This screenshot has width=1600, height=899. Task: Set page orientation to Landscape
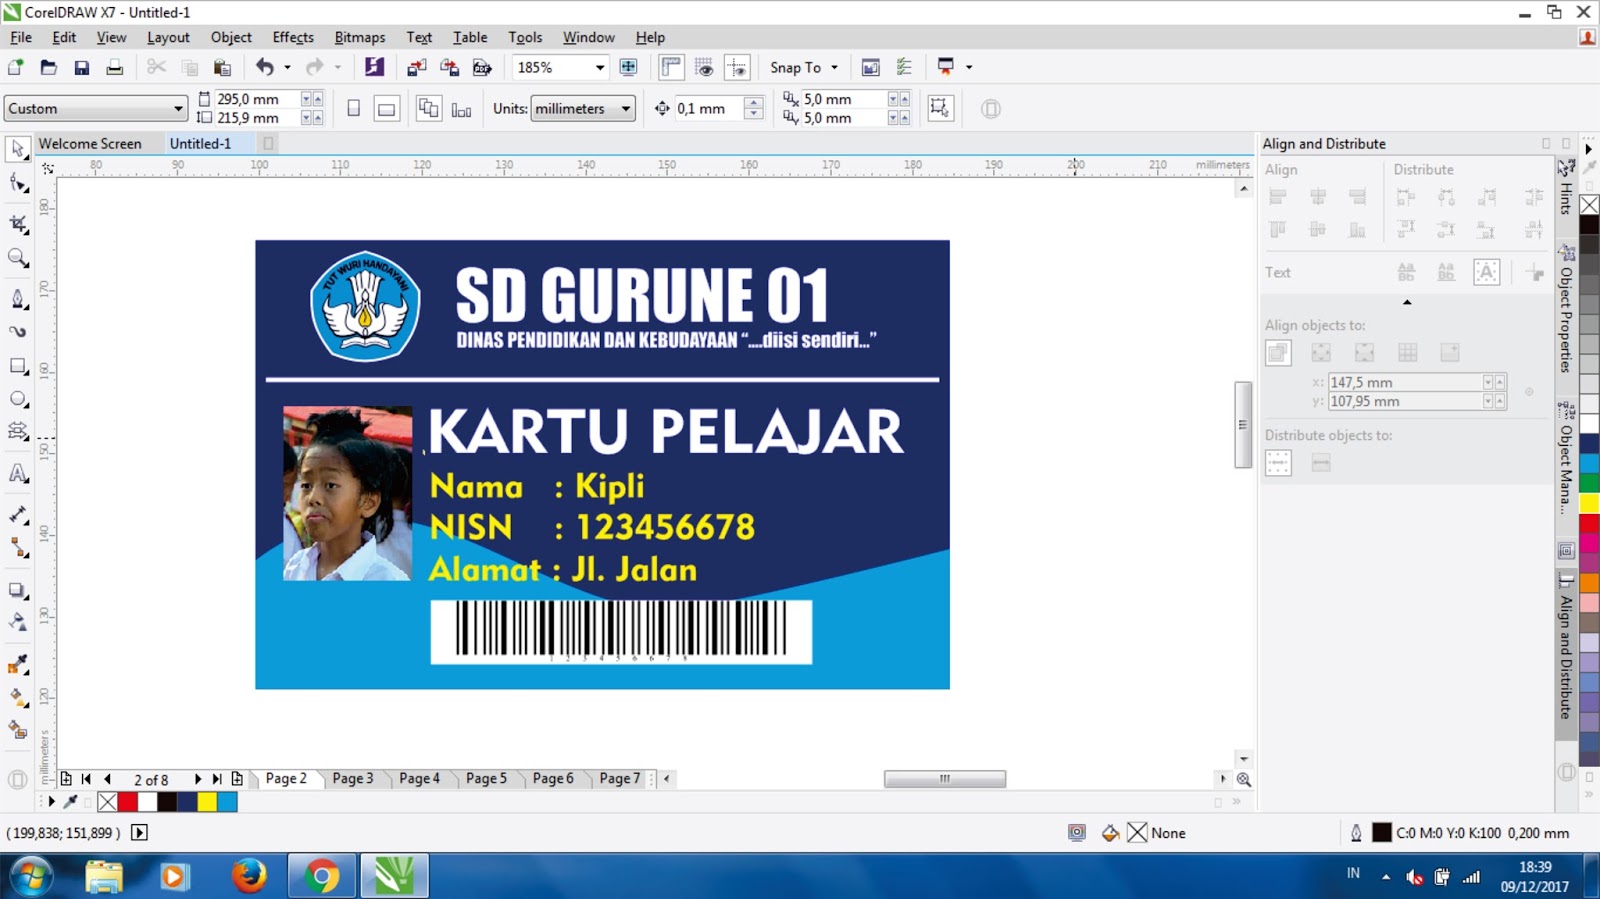(386, 109)
